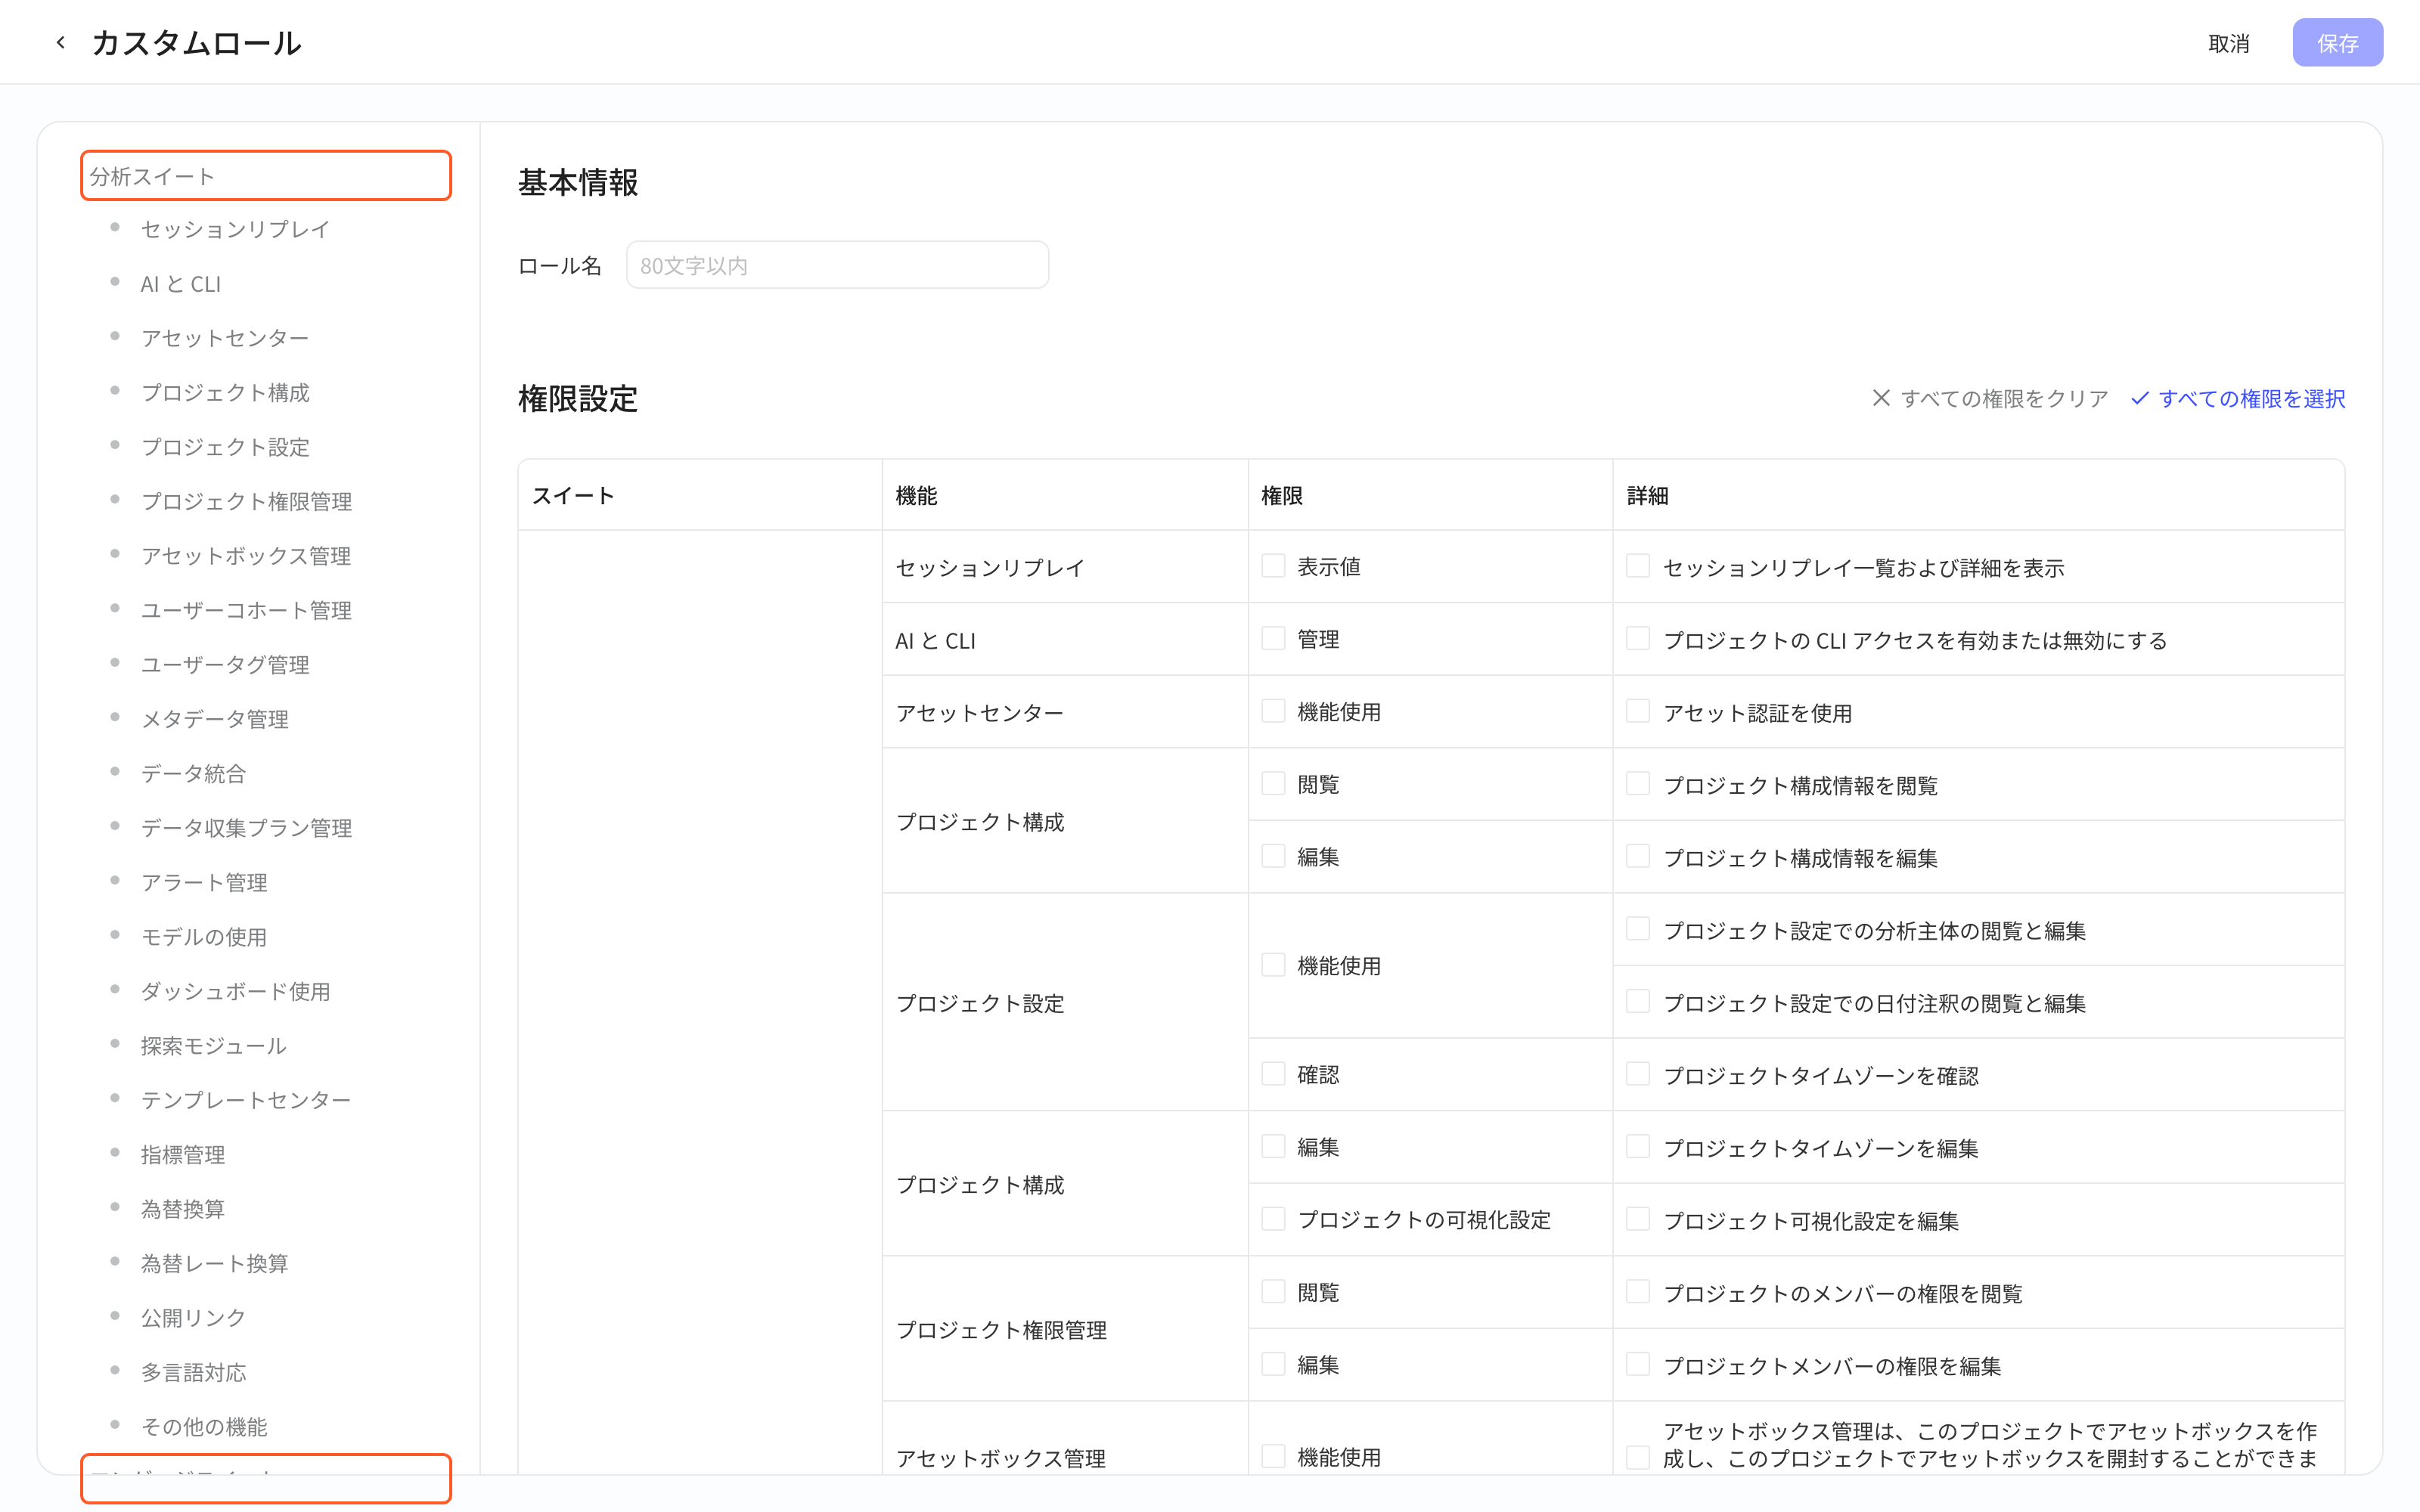Click the カスタムロール page title
Viewport: 2420px width, 1512px height.
[x=196, y=43]
